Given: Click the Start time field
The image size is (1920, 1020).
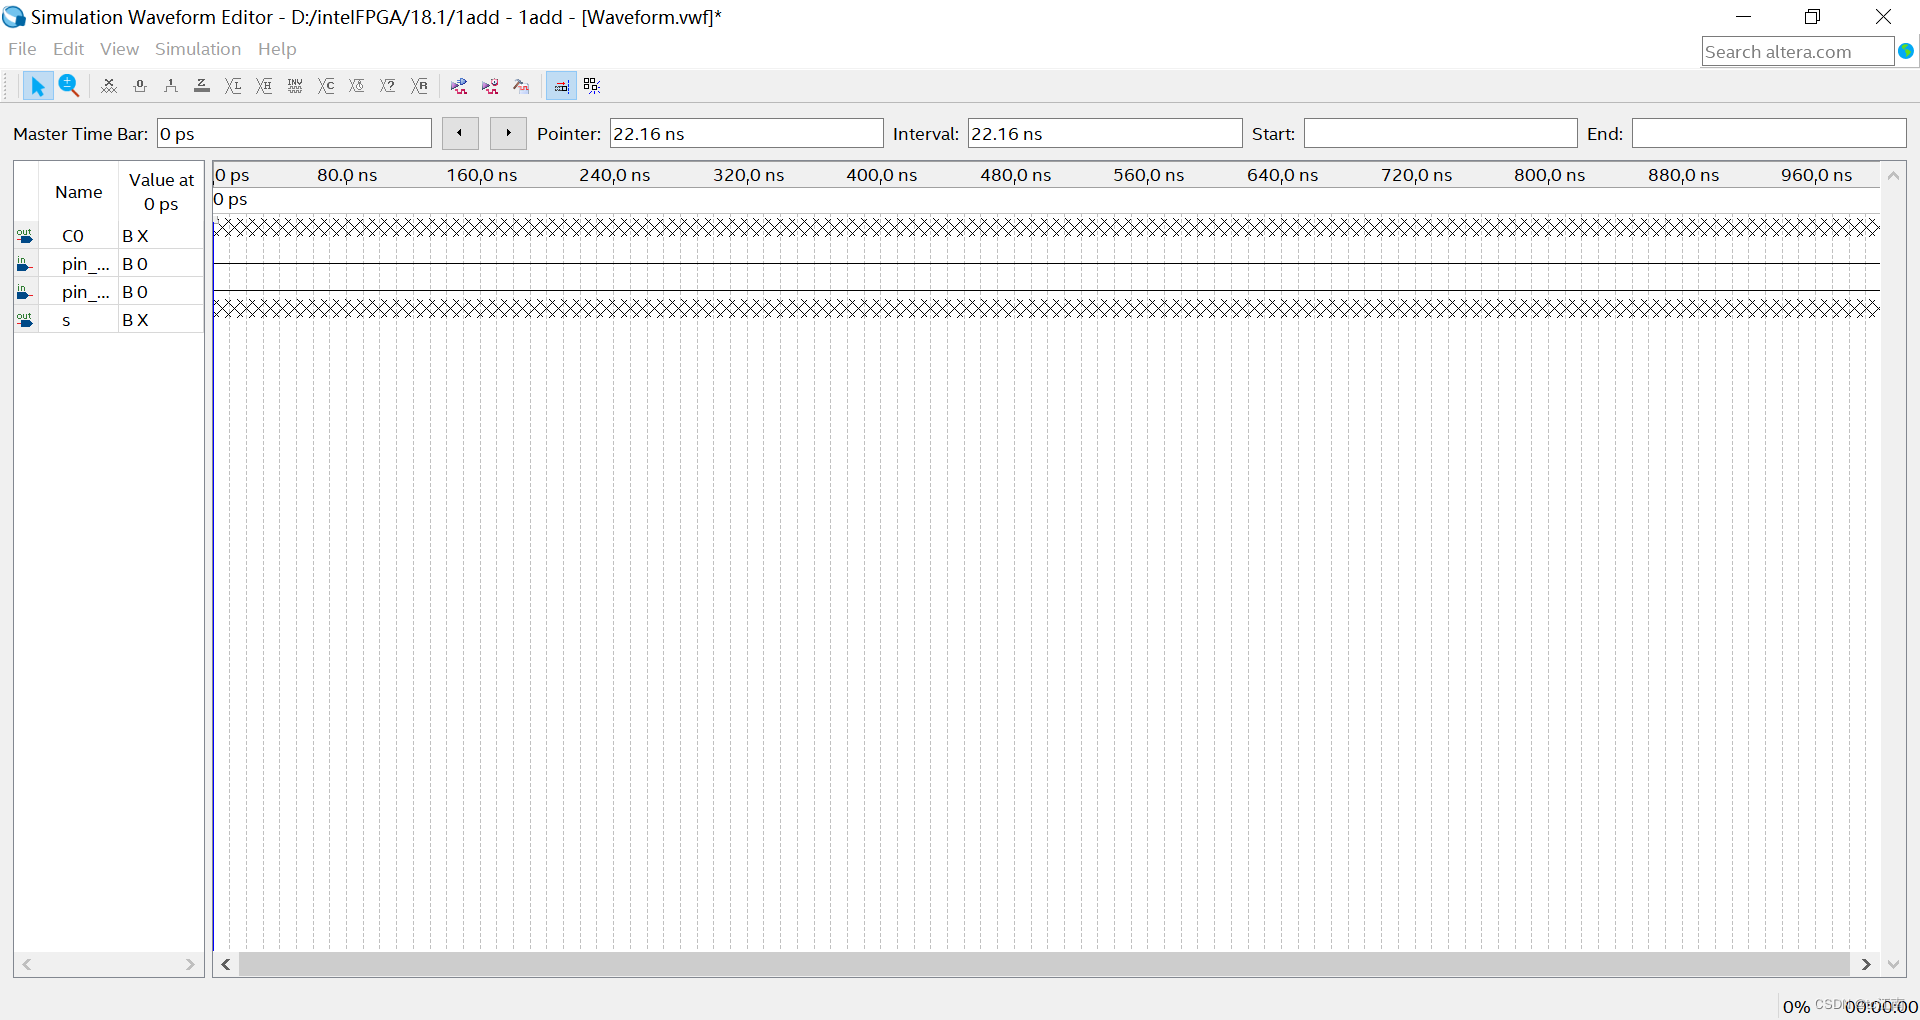Looking at the screenshot, I should pos(1440,134).
